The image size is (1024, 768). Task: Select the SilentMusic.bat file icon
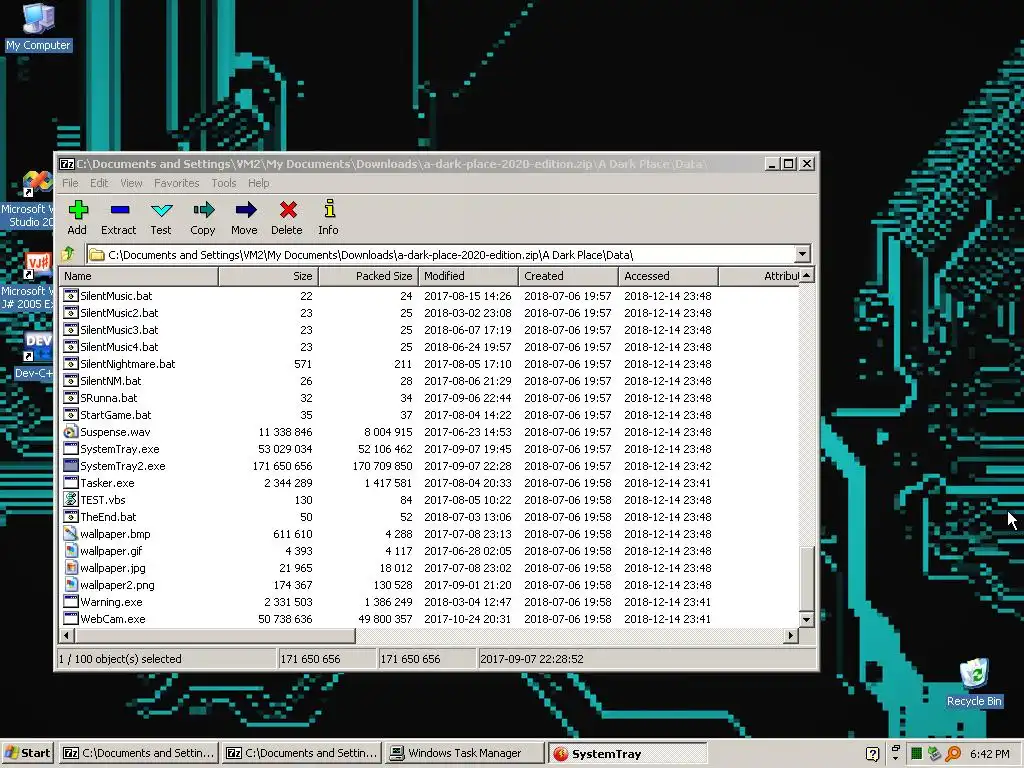(71, 296)
